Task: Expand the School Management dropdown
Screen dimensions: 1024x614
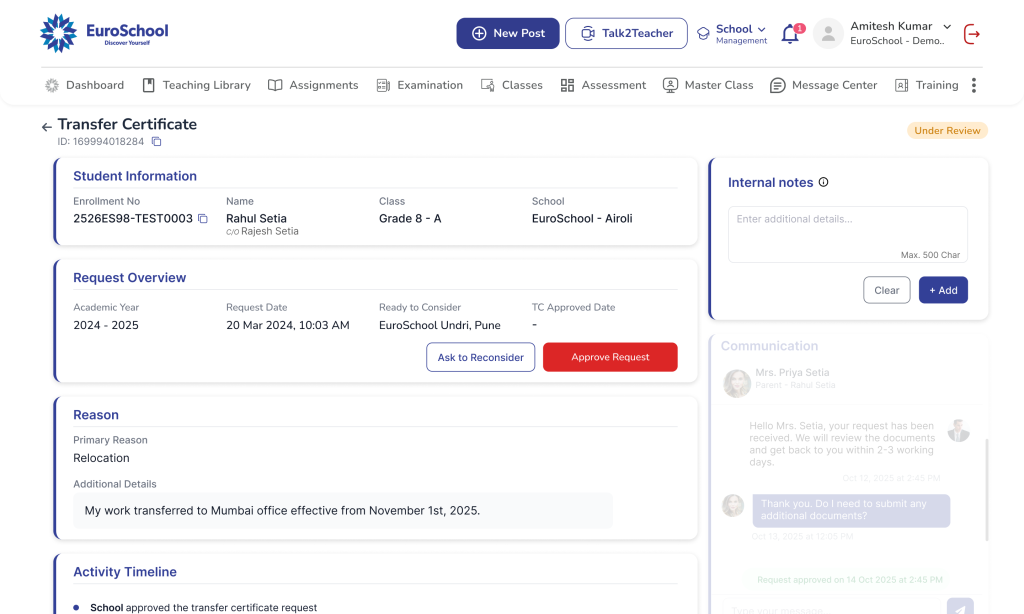Action: (740, 34)
